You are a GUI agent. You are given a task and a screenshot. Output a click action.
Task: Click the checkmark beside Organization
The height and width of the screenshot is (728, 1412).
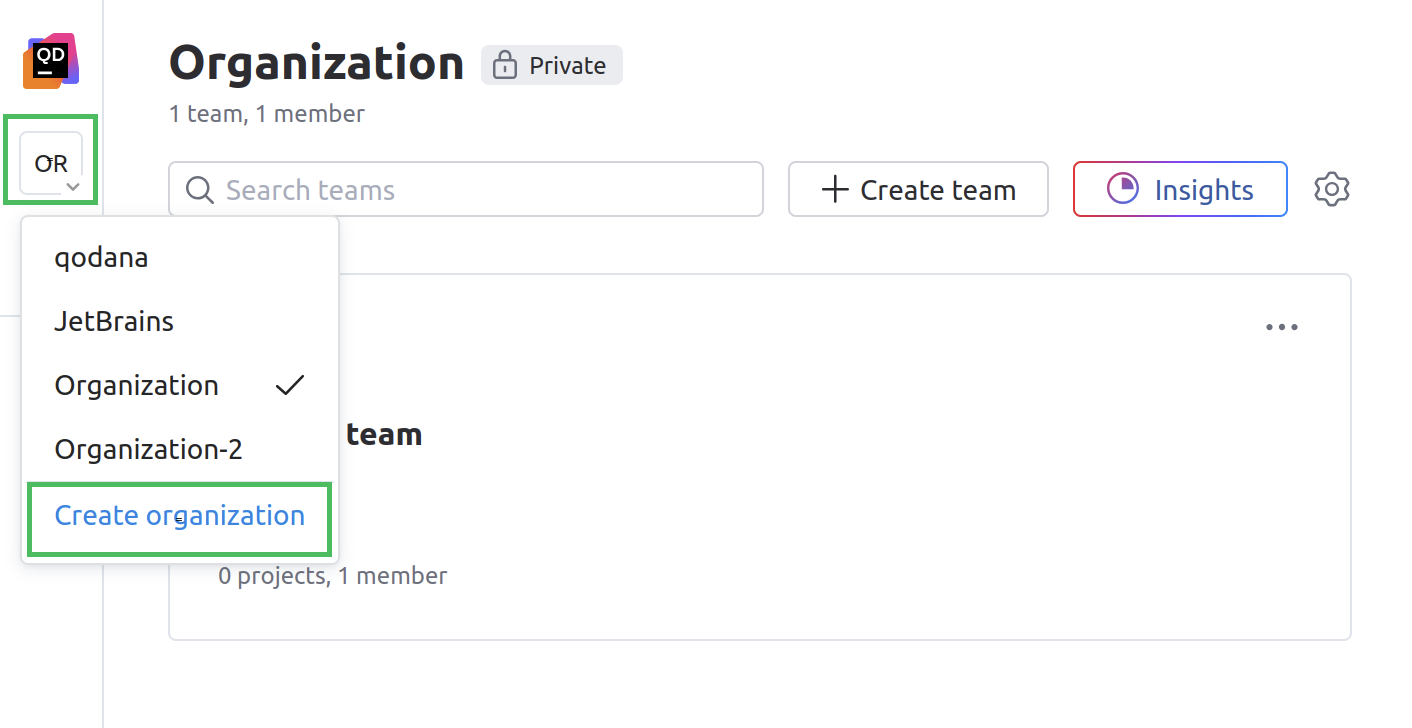[289, 384]
